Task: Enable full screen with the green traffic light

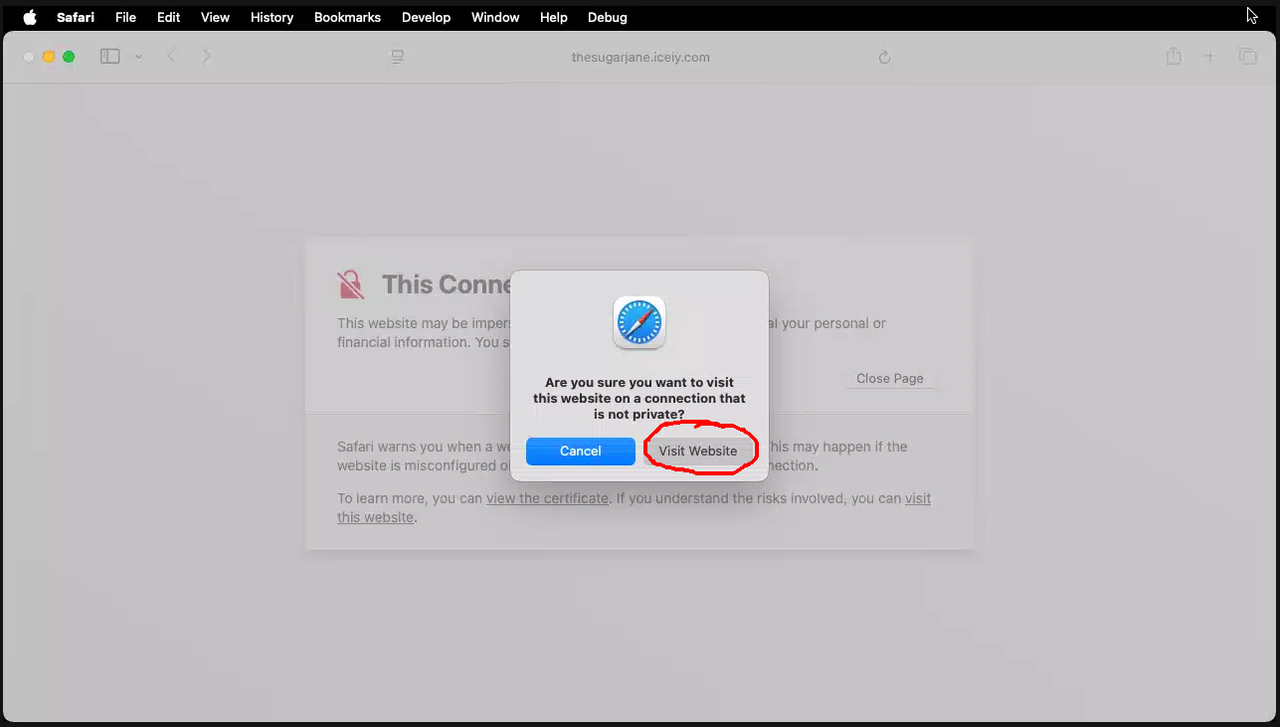Action: (68, 57)
